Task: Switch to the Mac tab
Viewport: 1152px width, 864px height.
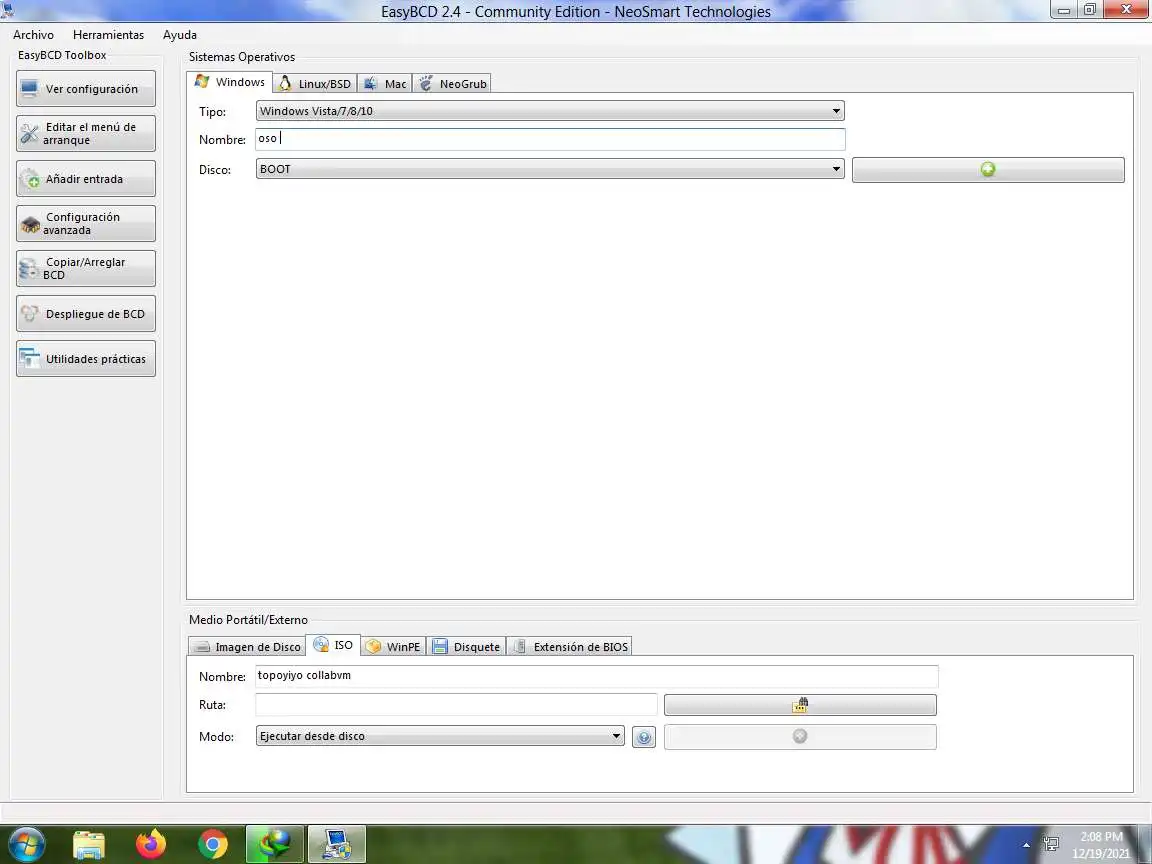Action: (x=385, y=84)
